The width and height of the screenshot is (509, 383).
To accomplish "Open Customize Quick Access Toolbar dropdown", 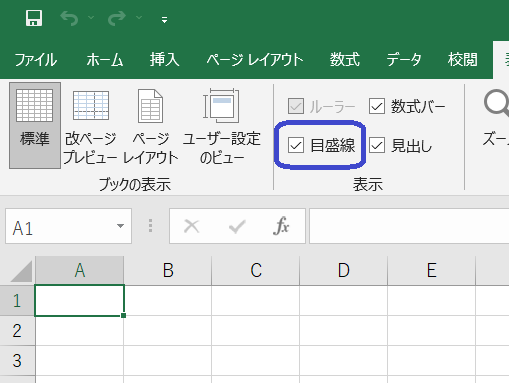I will coord(164,20).
